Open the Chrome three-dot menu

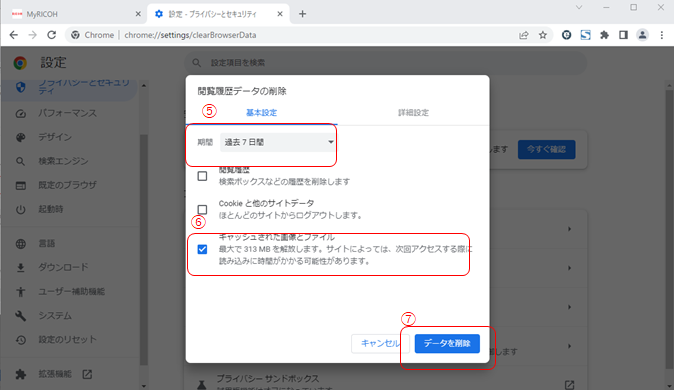point(662,35)
